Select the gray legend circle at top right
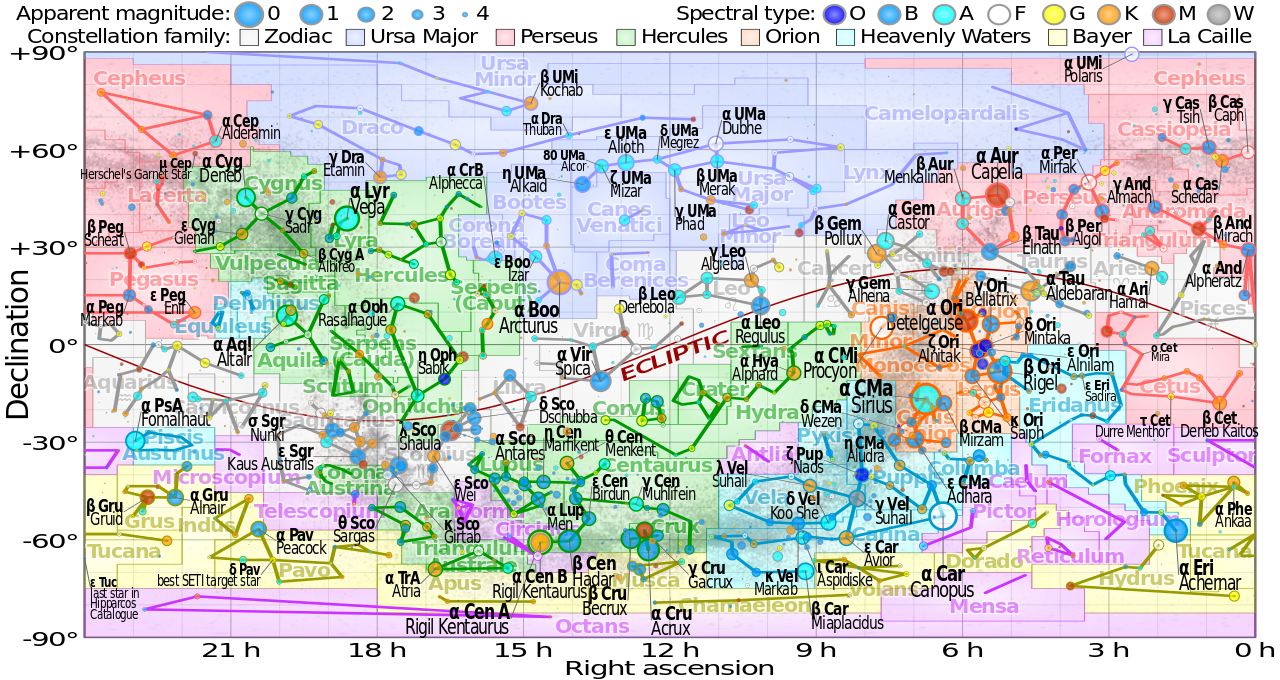 1218,15
